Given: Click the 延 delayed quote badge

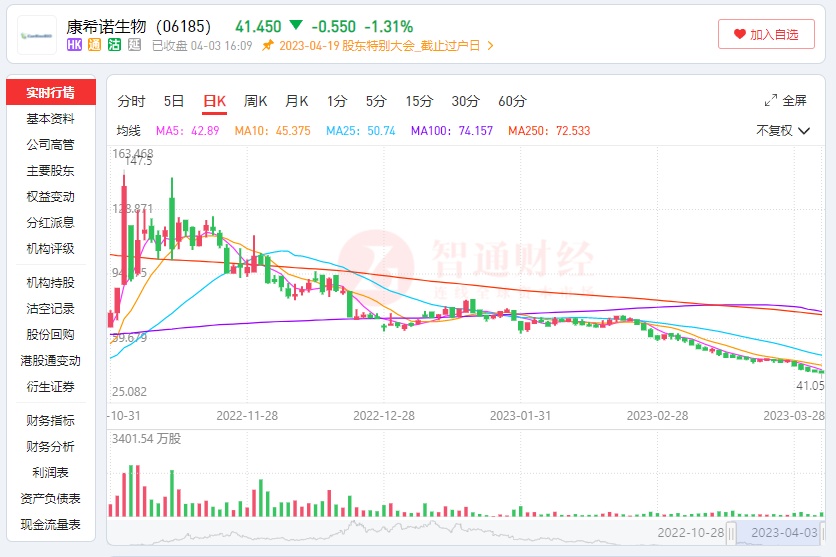Looking at the screenshot, I should coord(133,45).
